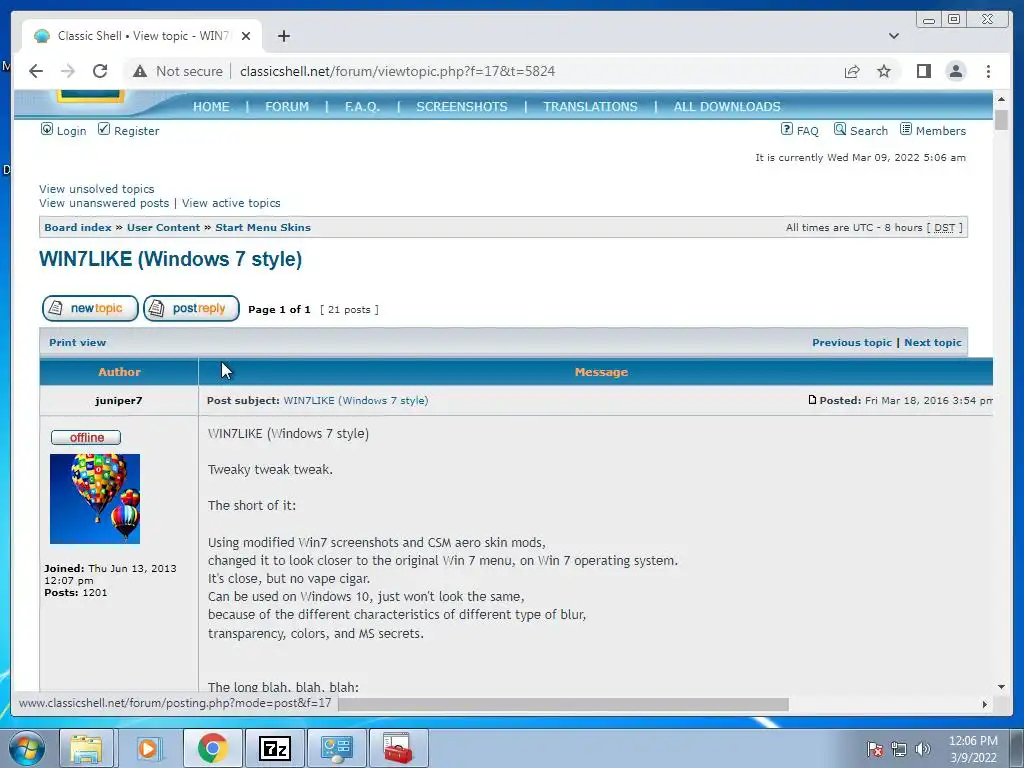Image resolution: width=1024 pixels, height=768 pixels.
Task: Click the Search magnifier icon
Action: (840, 129)
